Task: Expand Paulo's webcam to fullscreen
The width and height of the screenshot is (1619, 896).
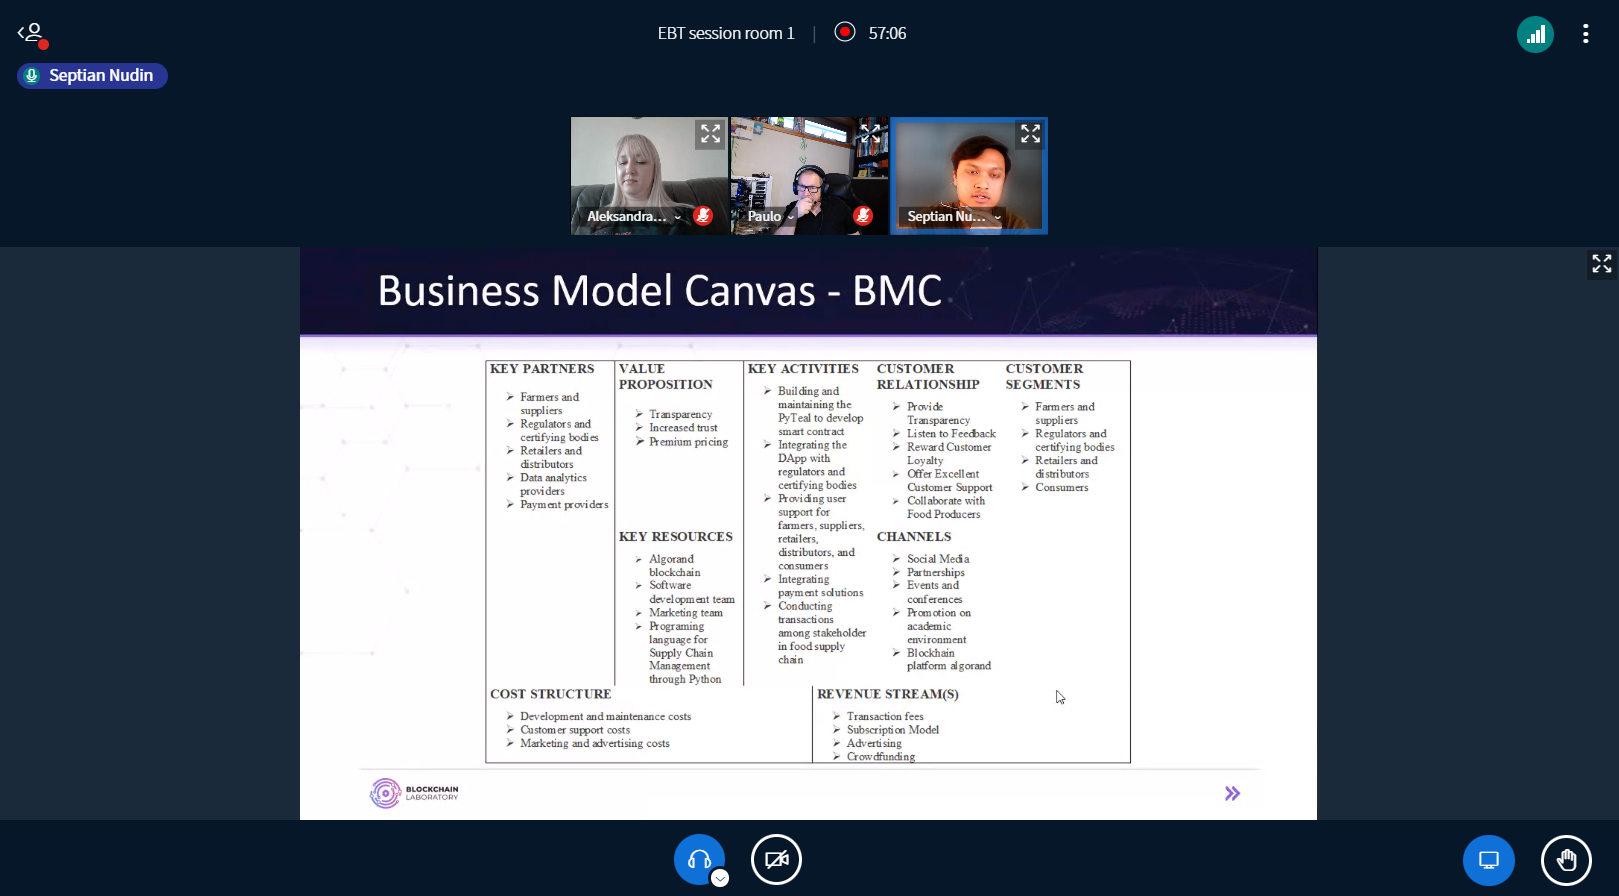Action: [870, 133]
